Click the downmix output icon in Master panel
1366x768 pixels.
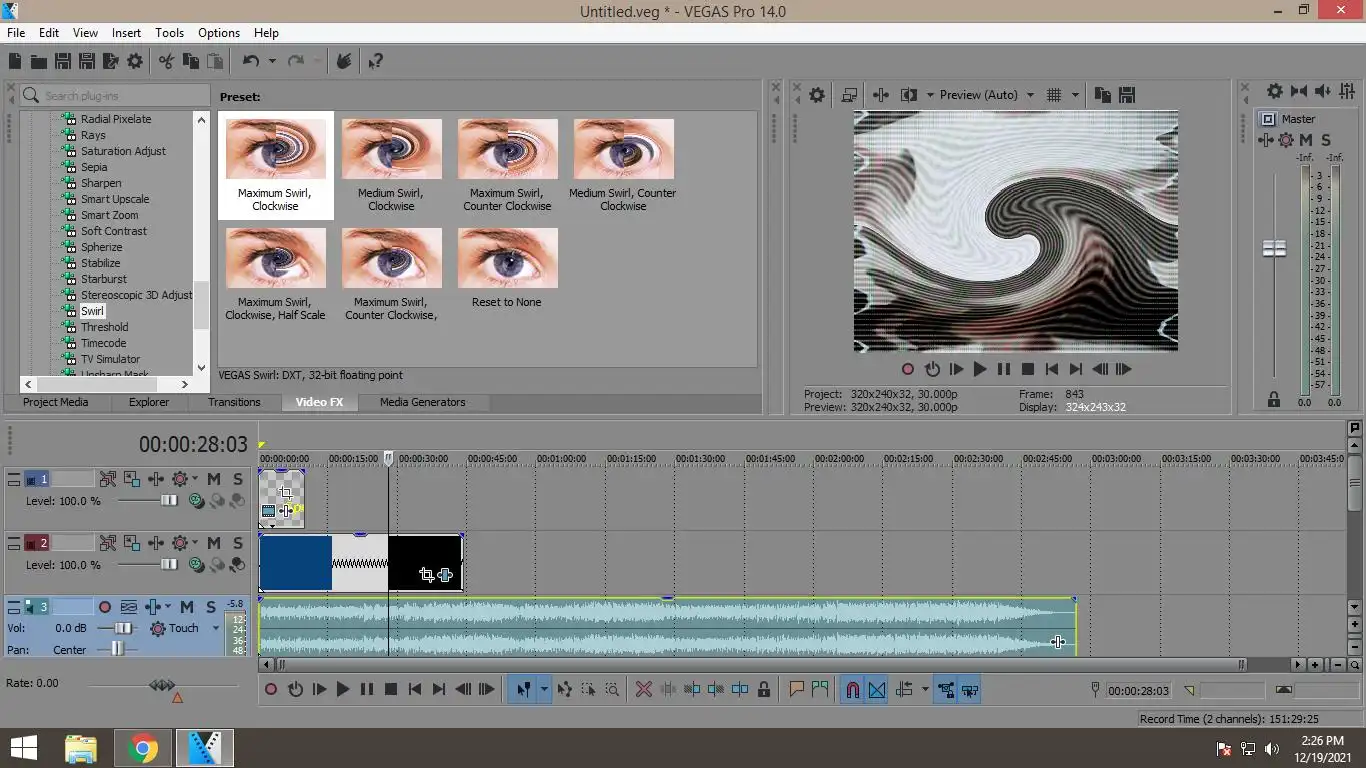tap(1299, 91)
